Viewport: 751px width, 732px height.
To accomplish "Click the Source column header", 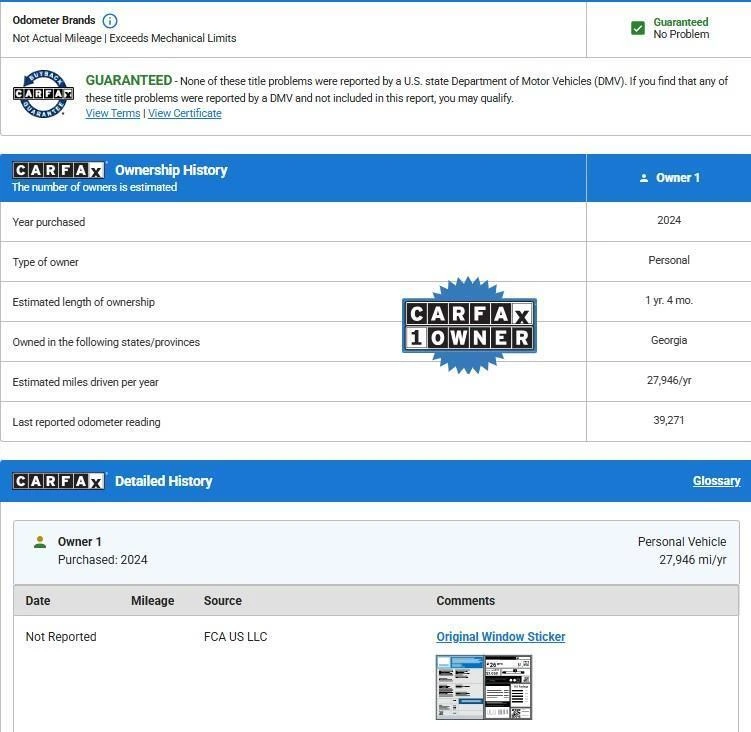I will click(x=222, y=601).
